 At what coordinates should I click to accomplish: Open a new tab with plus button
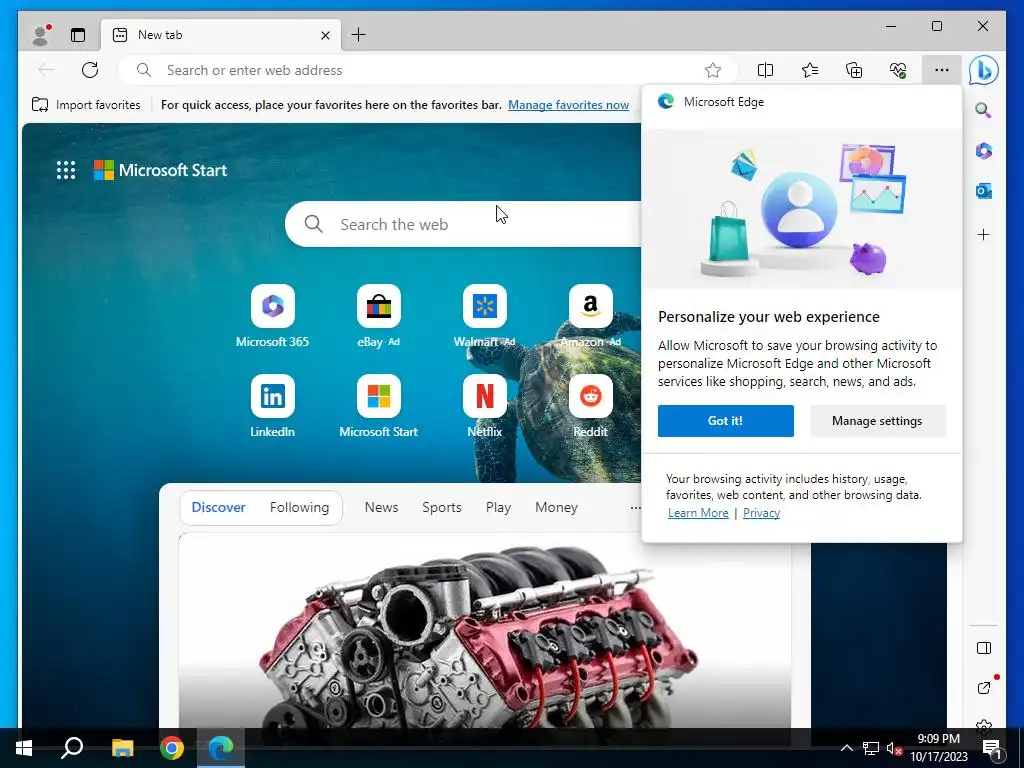[x=359, y=35]
